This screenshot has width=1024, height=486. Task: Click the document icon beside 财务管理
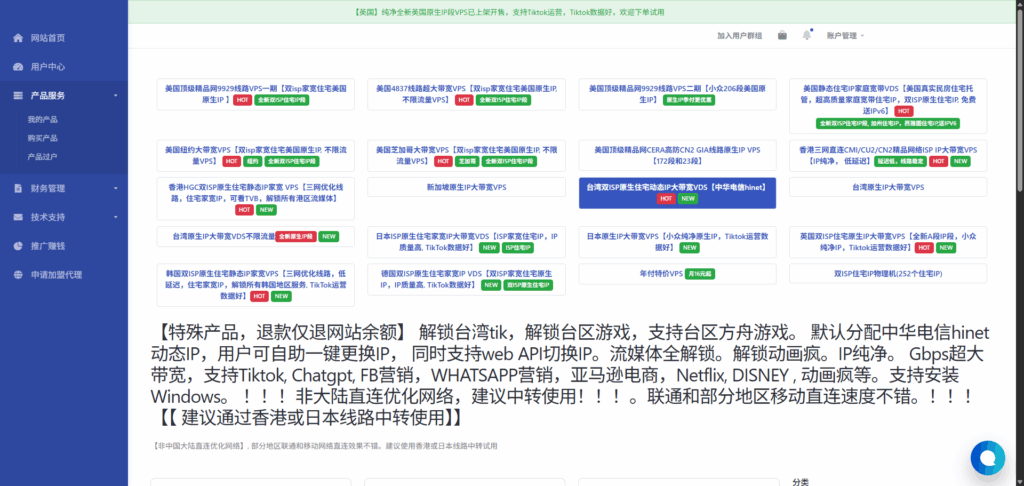pos(18,188)
